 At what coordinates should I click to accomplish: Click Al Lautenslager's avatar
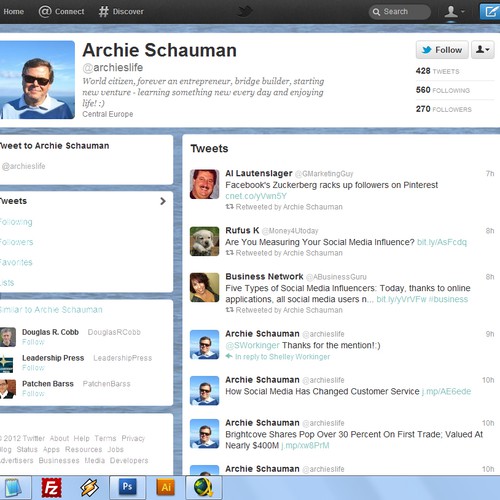(204, 184)
